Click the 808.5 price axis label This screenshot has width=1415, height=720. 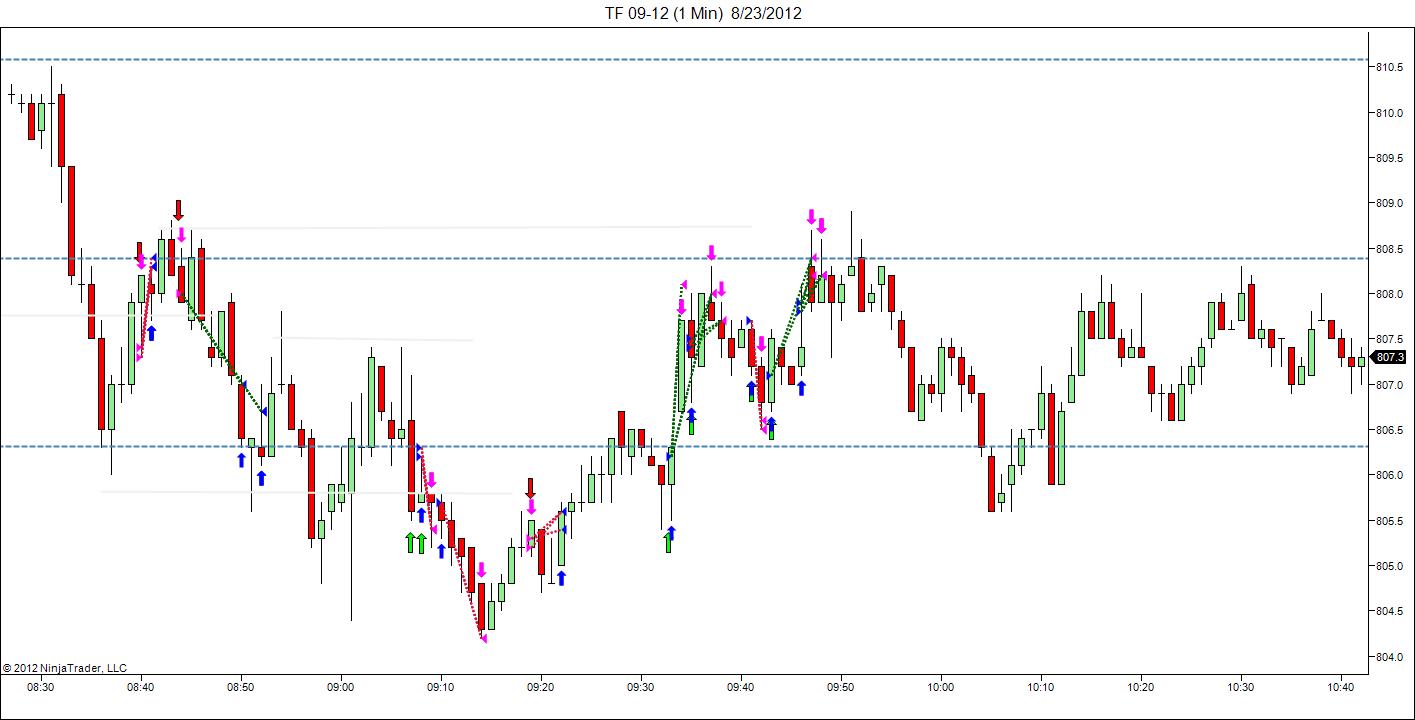(x=1389, y=249)
